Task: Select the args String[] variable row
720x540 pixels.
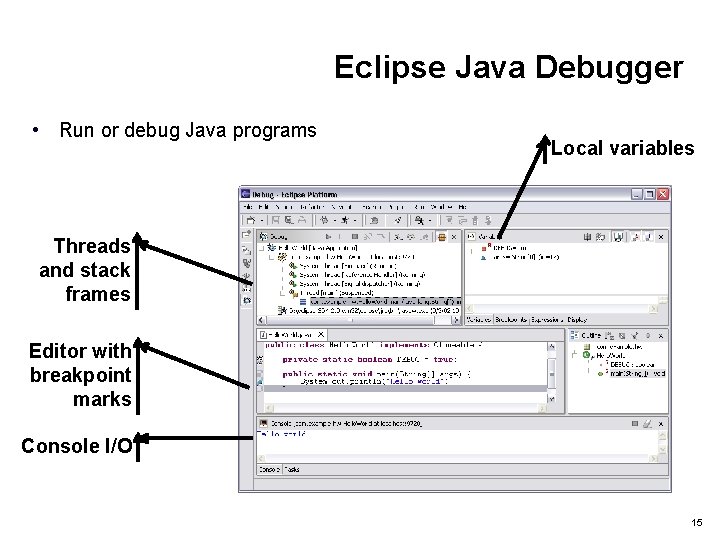Action: pos(520,257)
